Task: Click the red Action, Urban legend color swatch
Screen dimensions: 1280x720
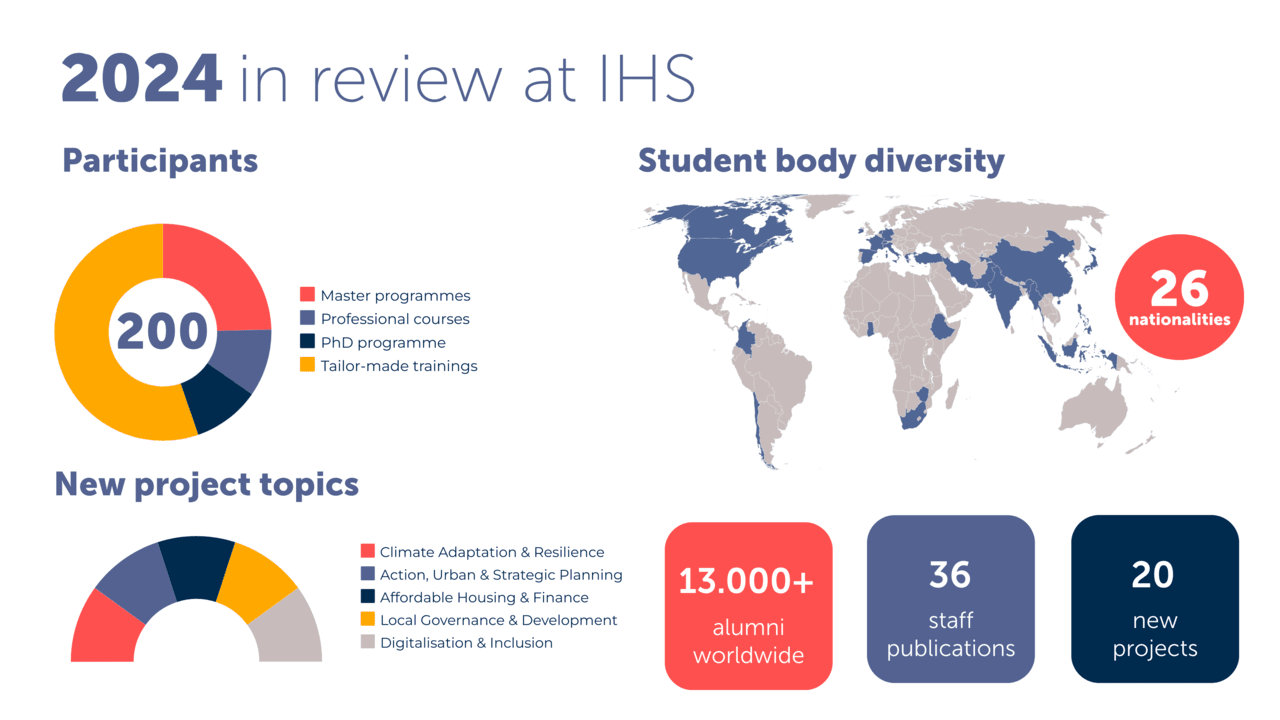Action: (367, 574)
